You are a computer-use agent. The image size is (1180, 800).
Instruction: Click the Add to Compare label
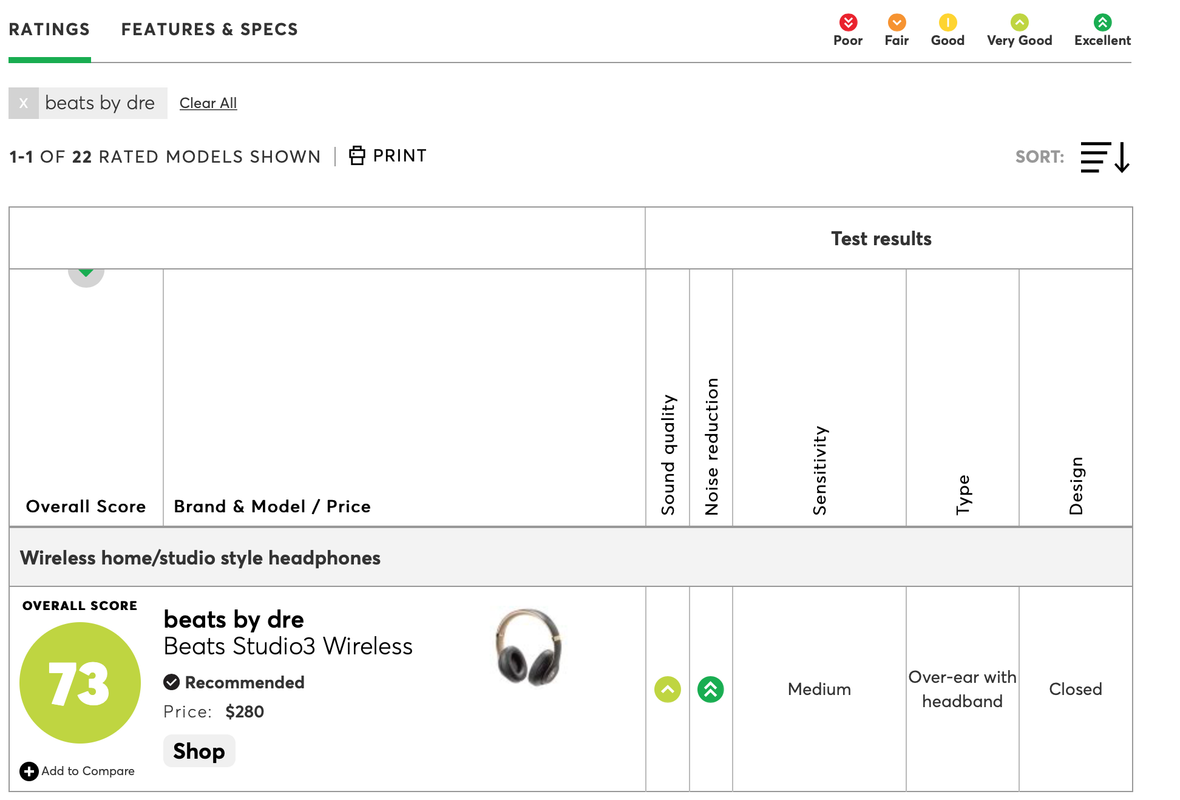coord(88,771)
